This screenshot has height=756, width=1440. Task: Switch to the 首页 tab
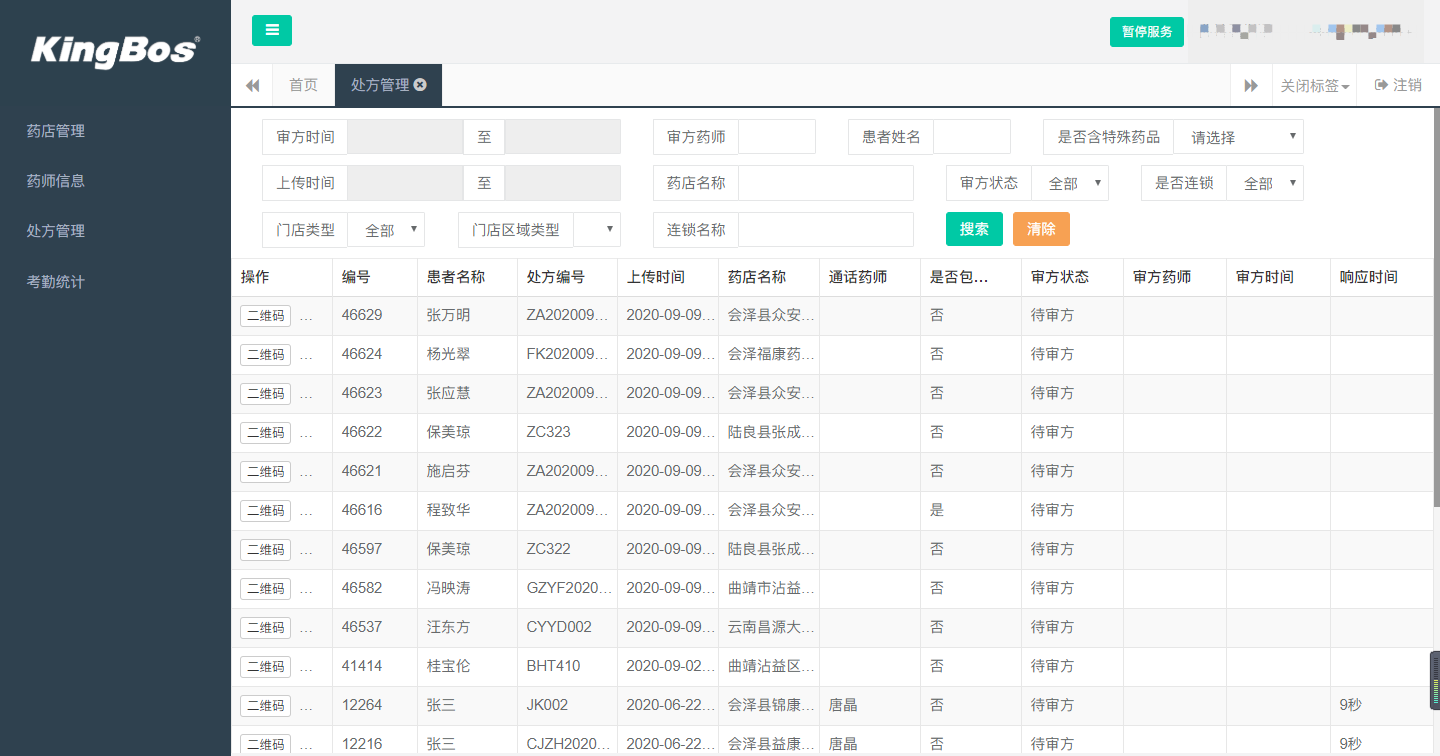(x=303, y=85)
